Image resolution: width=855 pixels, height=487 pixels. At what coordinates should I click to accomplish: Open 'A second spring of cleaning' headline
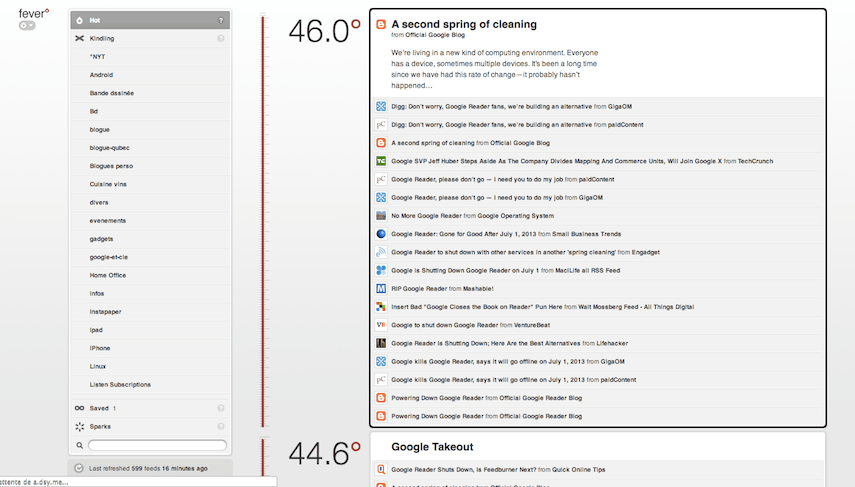(463, 24)
